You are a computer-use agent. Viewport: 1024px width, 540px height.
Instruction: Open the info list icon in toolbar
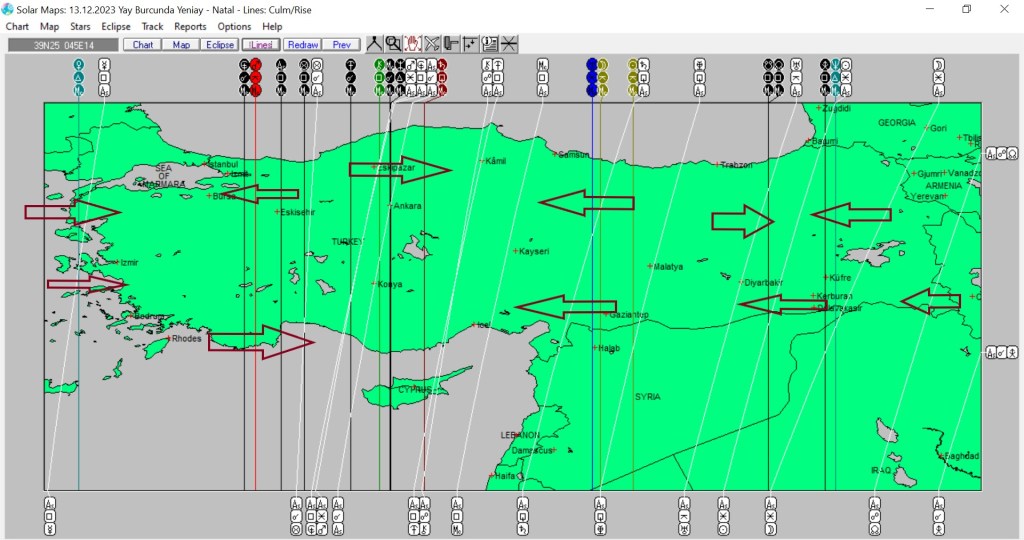pyautogui.click(x=490, y=44)
